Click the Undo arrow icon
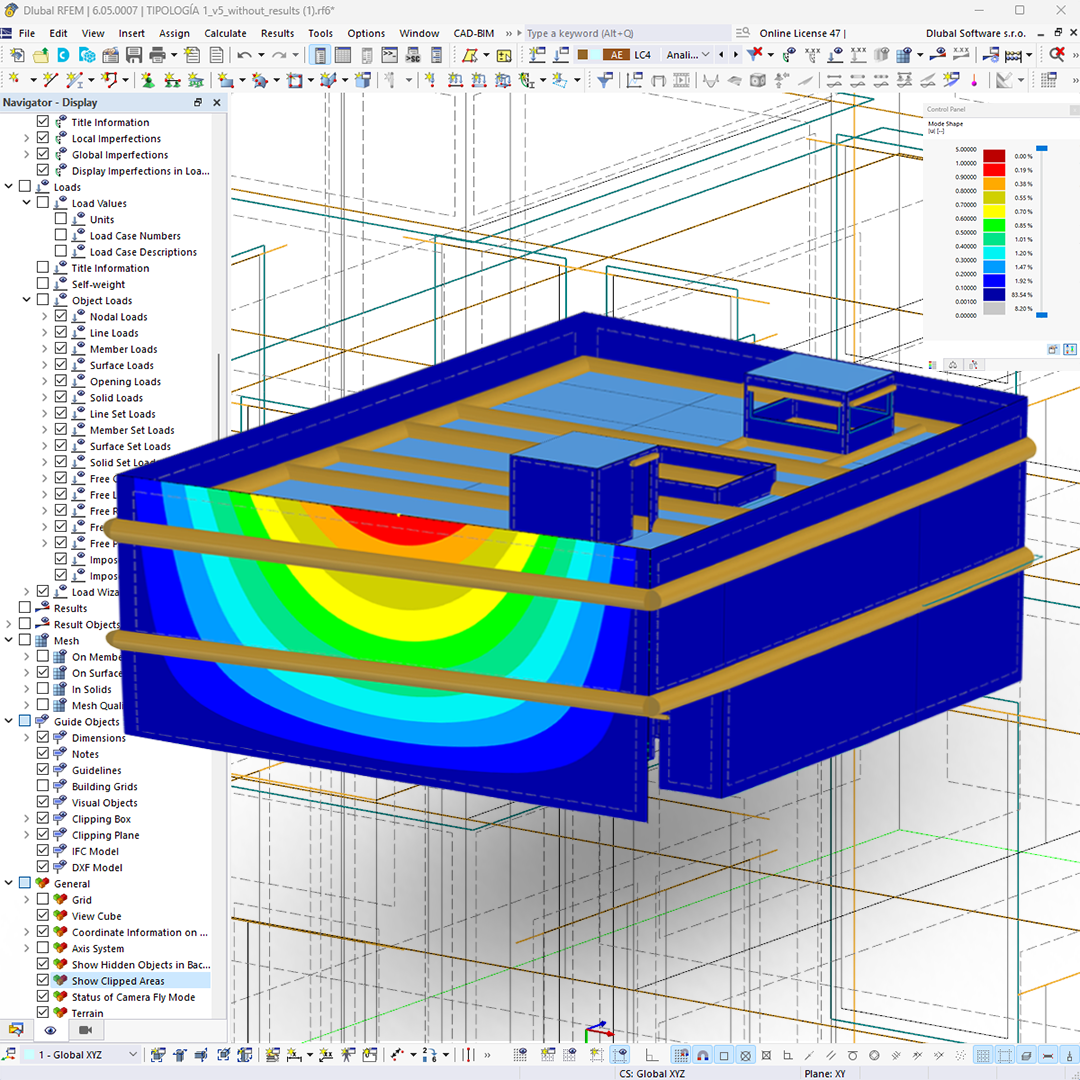Viewport: 1080px width, 1080px height. tap(245, 55)
